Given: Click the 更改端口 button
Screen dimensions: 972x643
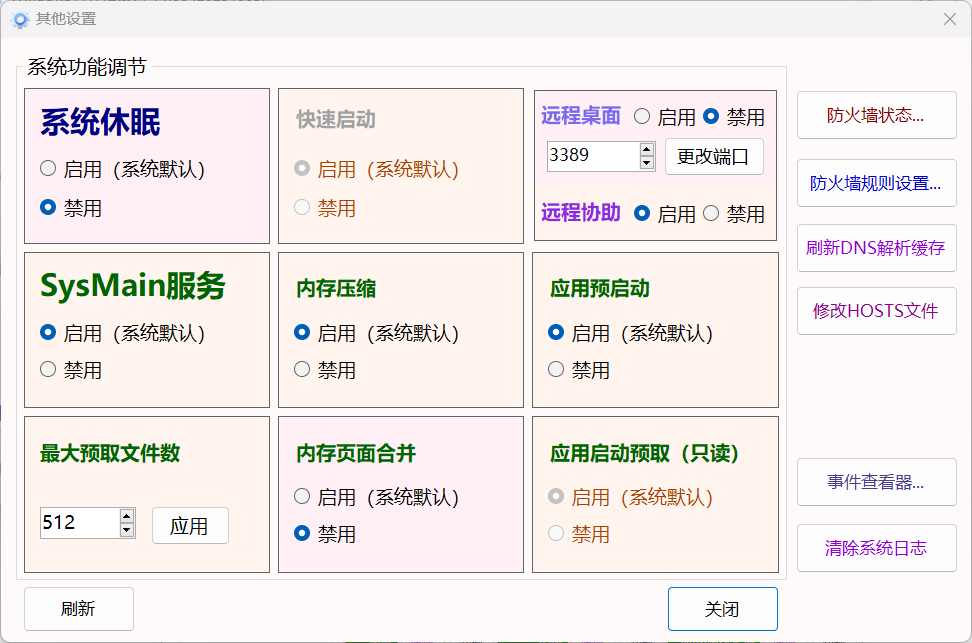Looking at the screenshot, I should pos(714,156).
